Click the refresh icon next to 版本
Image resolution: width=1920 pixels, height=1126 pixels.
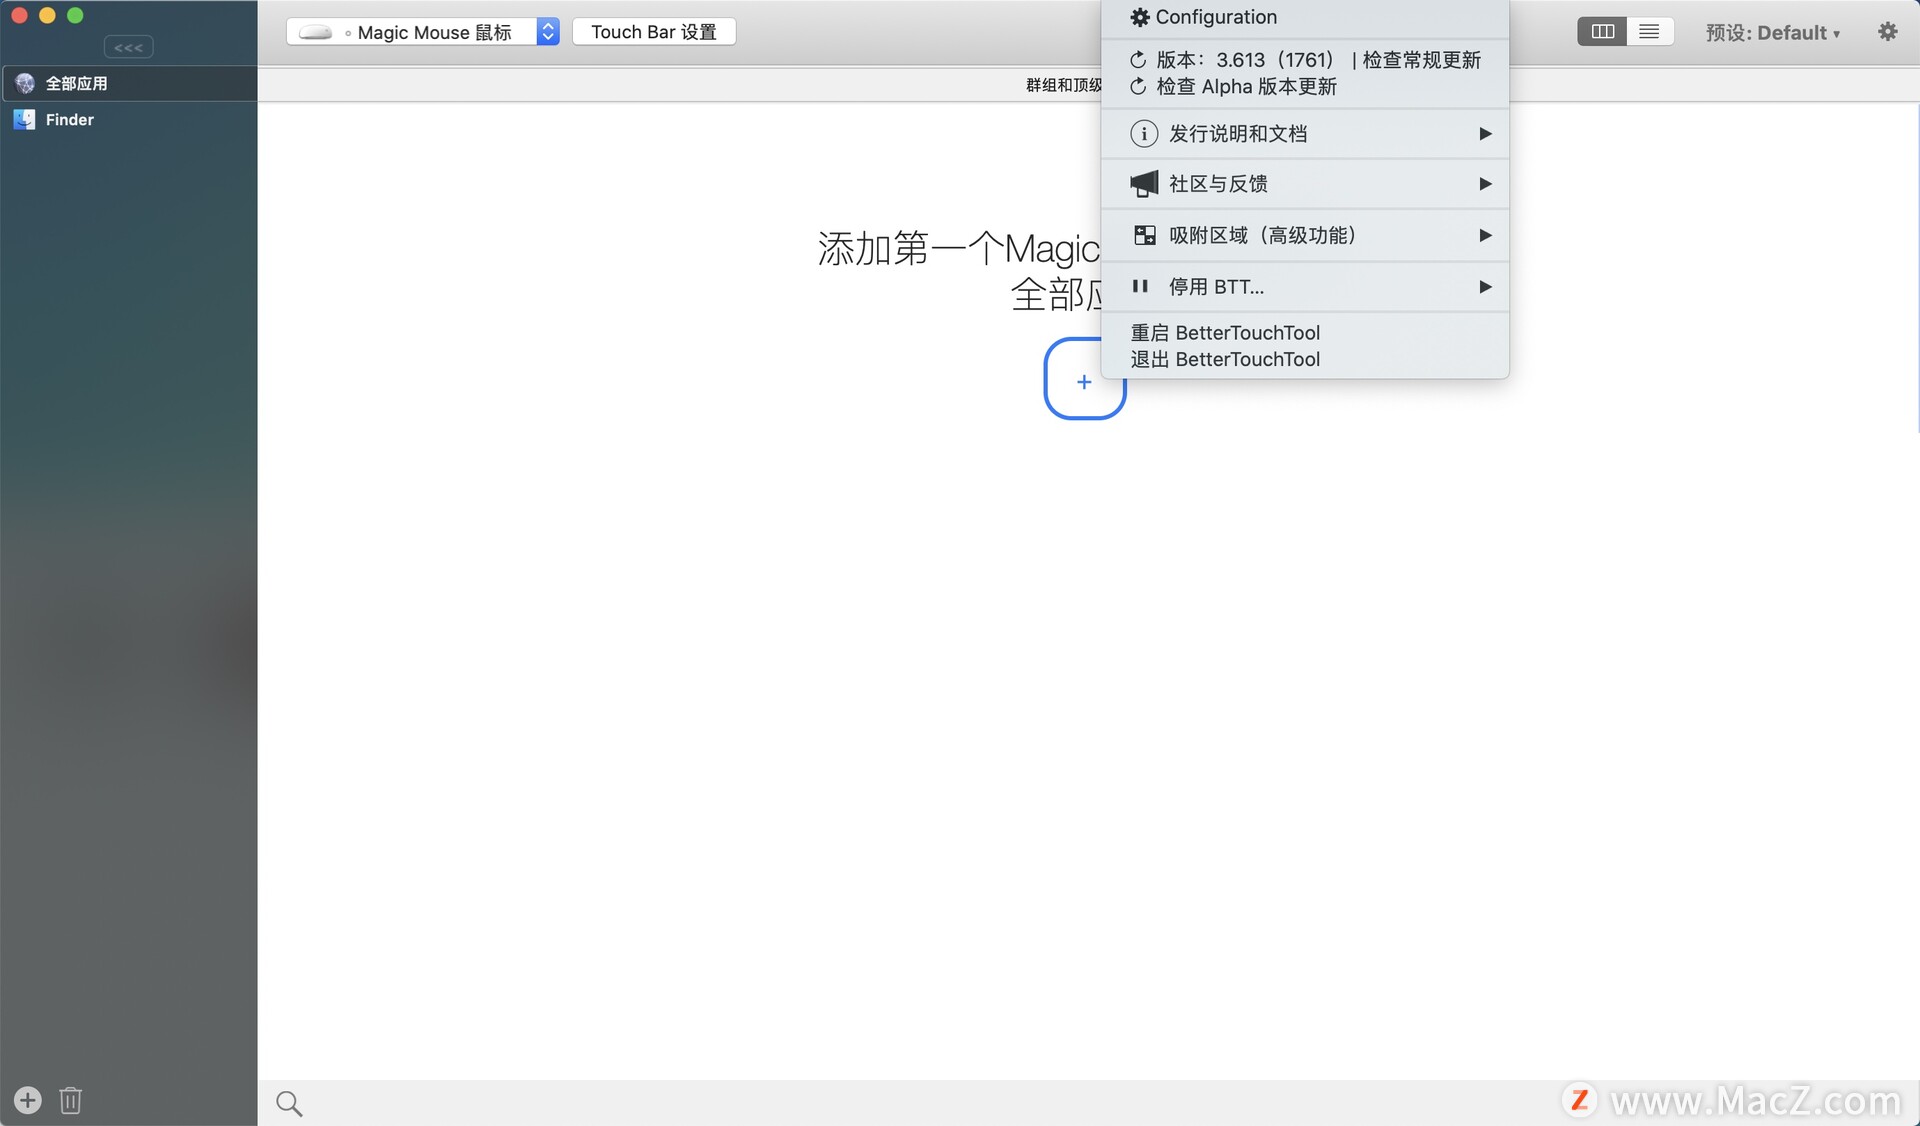coord(1138,60)
